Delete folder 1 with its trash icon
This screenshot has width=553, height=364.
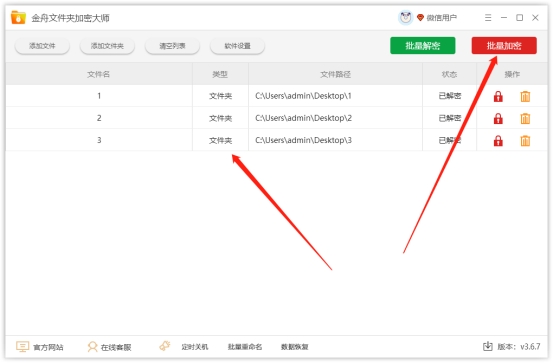point(525,96)
